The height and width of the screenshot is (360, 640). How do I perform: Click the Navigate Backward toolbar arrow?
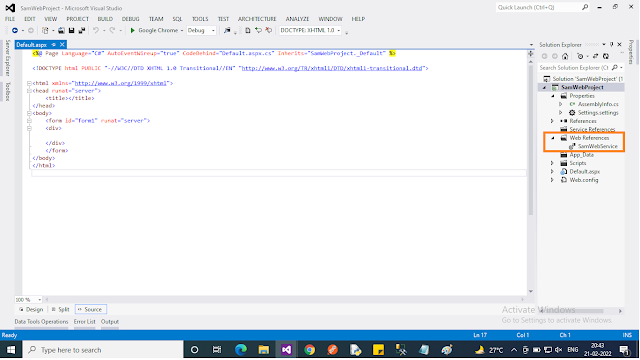coord(15,31)
